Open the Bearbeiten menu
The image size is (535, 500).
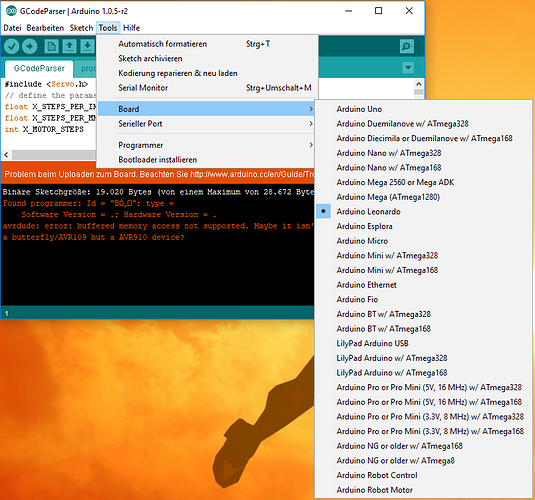click(45, 28)
